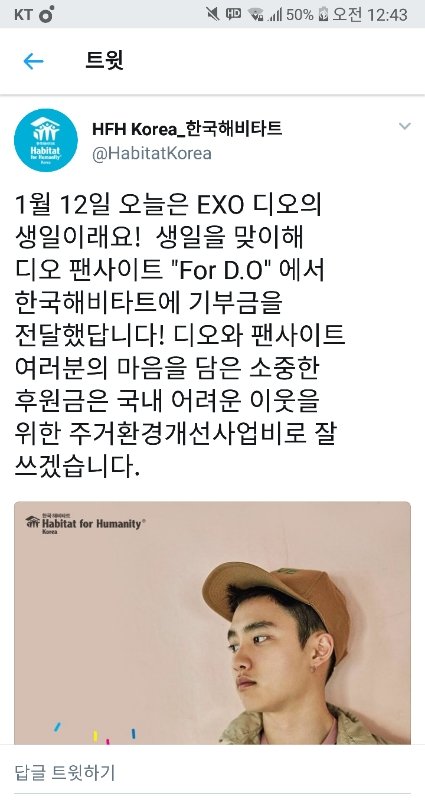425x800 pixels.
Task: Tap the circular icon next to KT
Action: coord(46,14)
